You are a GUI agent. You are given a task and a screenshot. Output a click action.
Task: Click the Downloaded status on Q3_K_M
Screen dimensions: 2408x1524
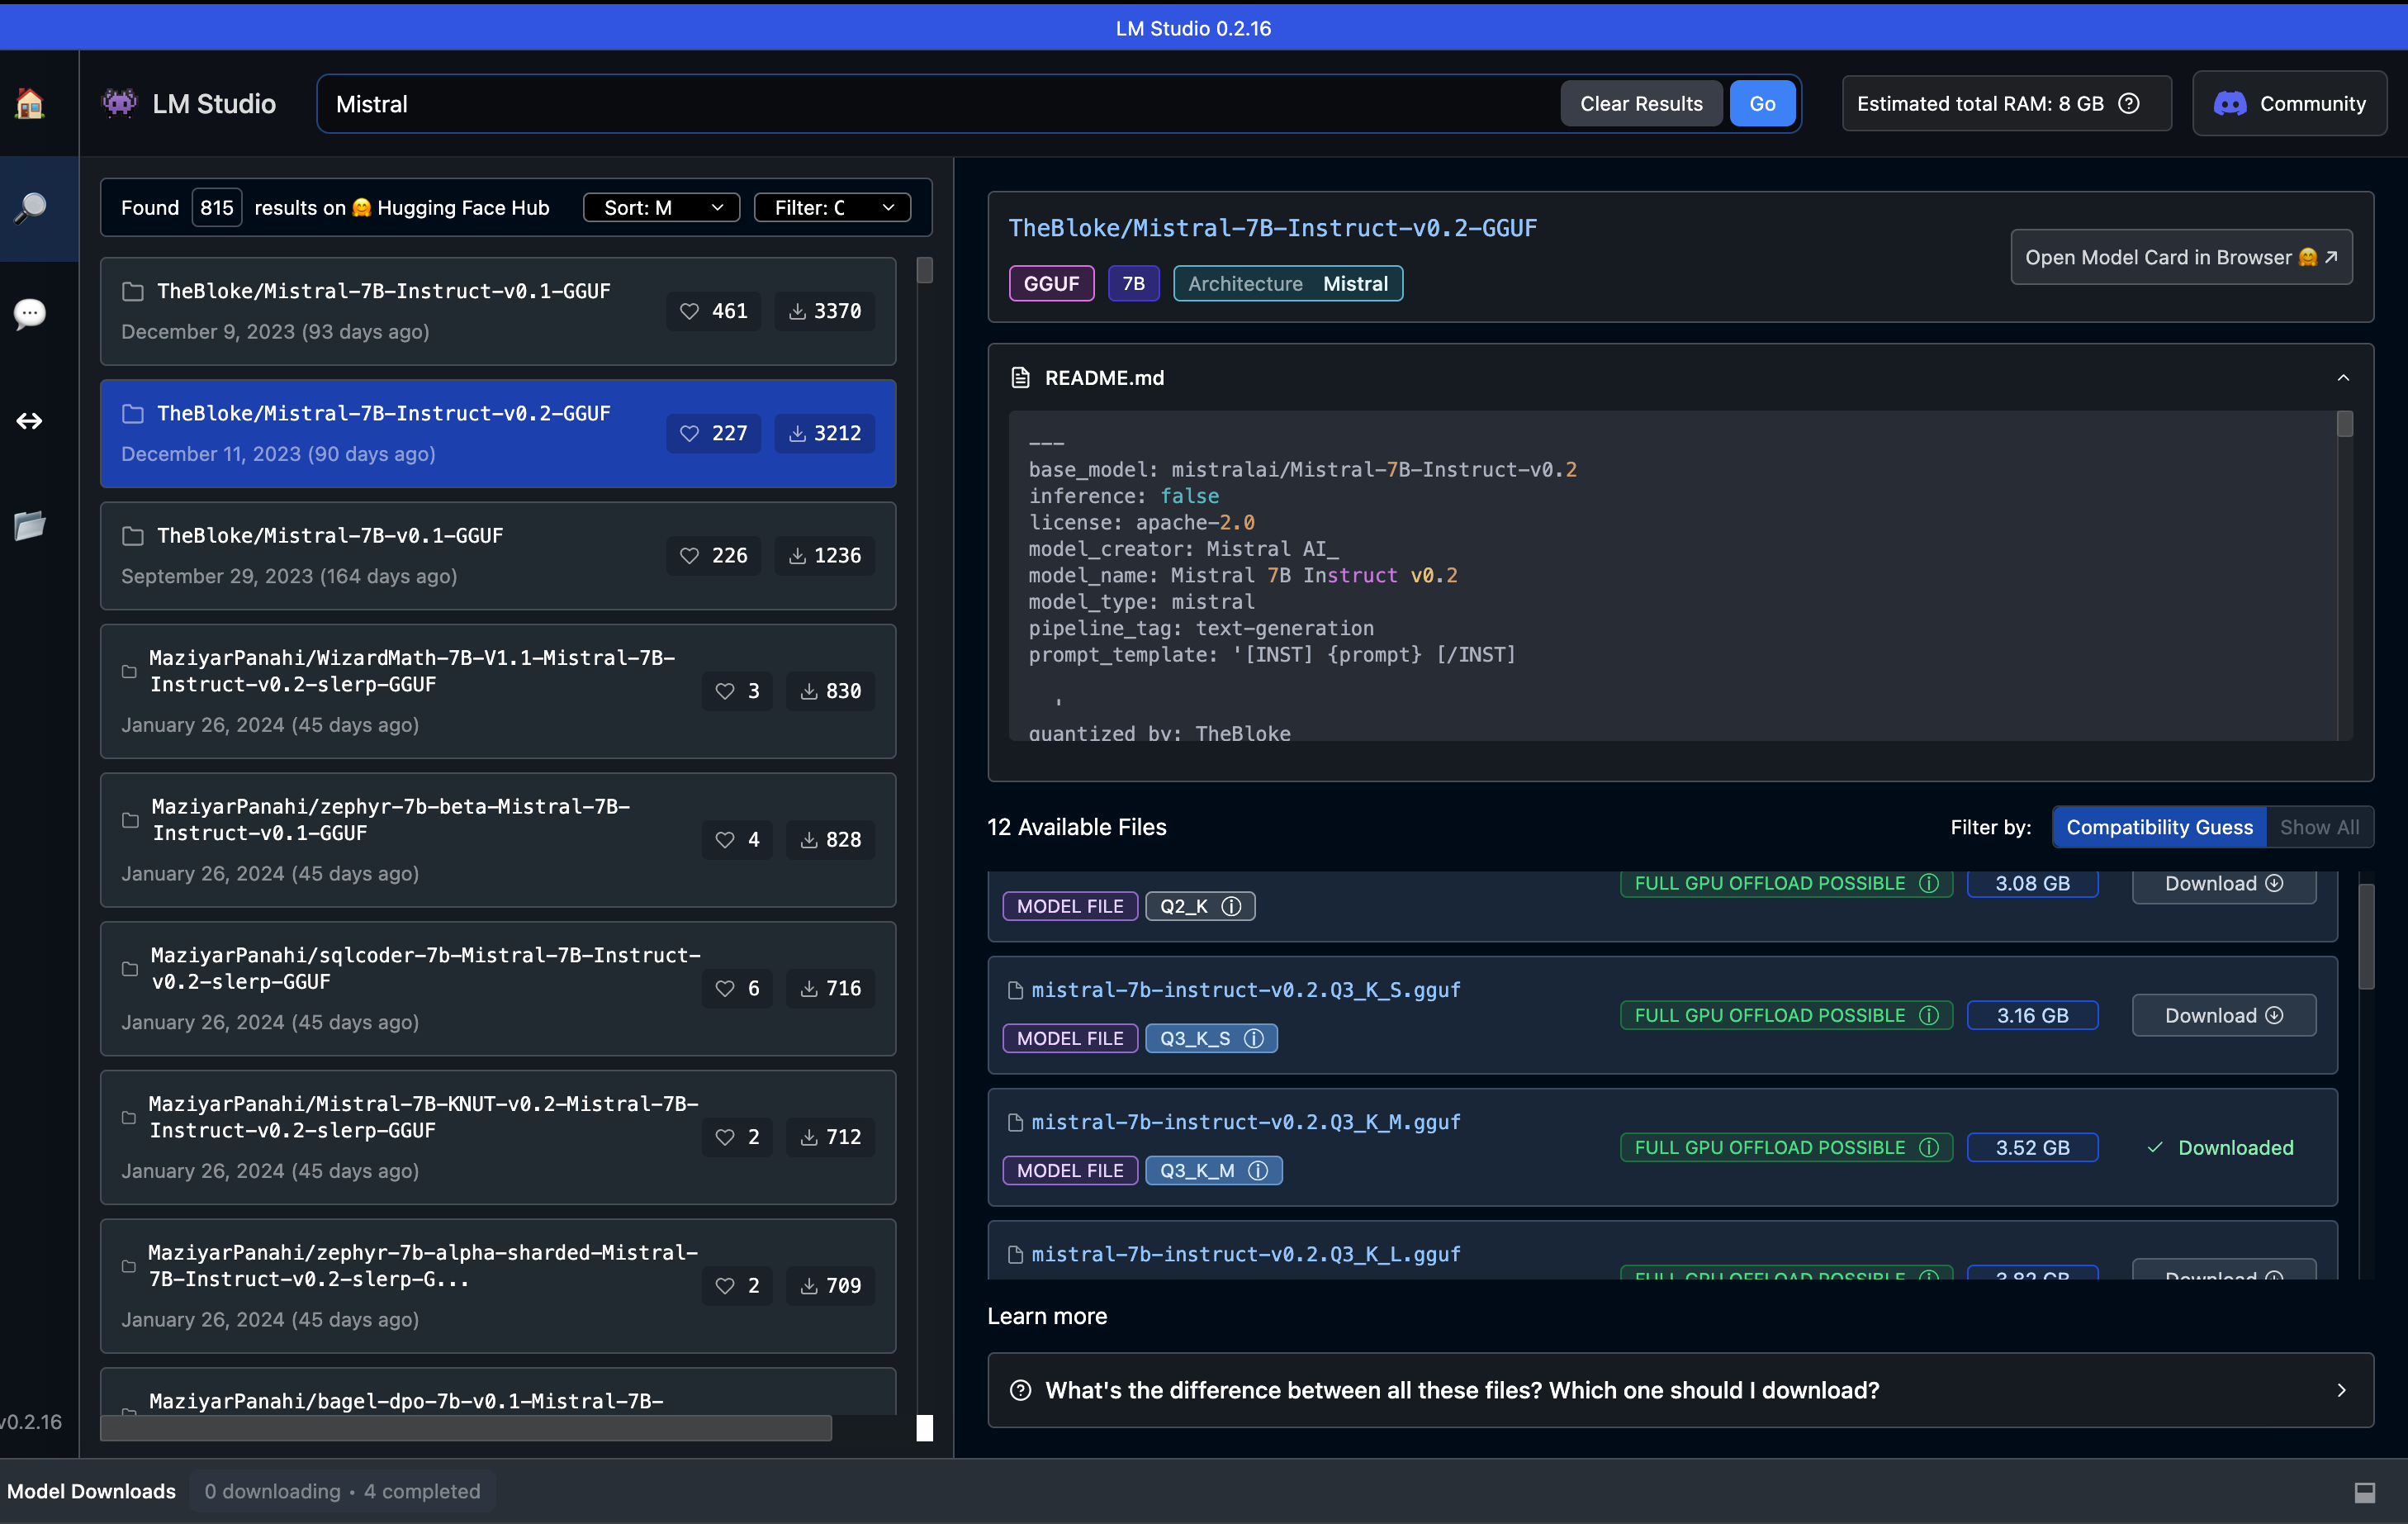point(2222,1147)
